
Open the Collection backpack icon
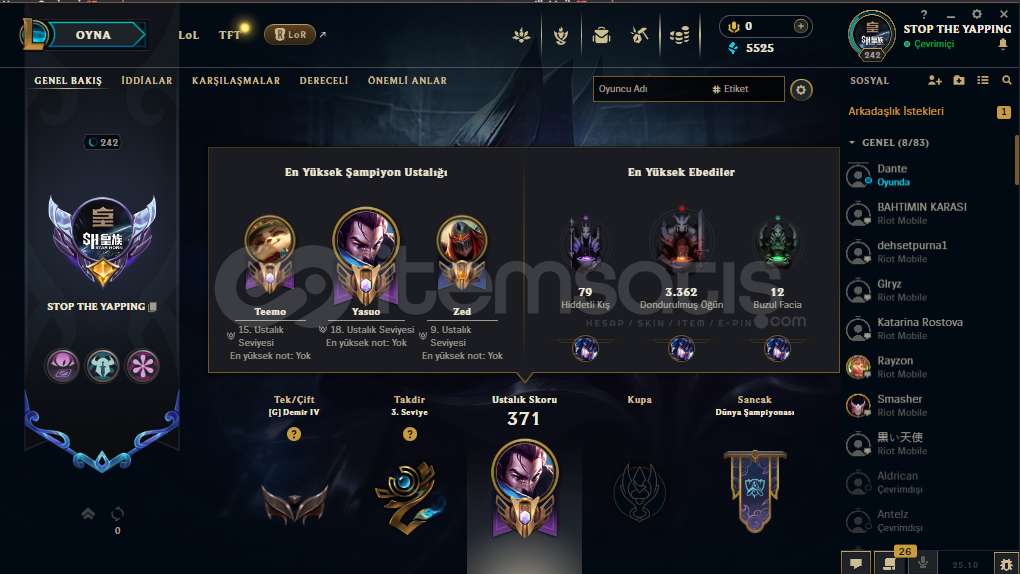point(601,35)
